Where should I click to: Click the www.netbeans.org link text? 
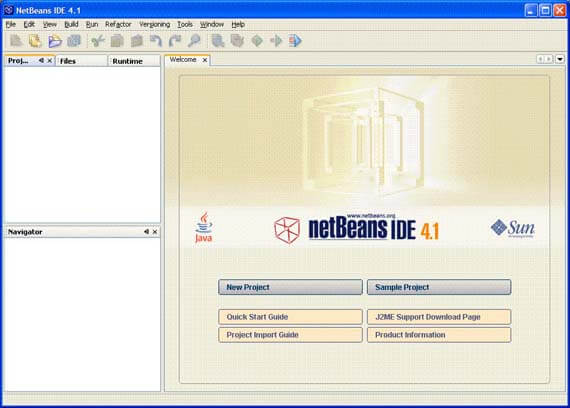[371, 216]
